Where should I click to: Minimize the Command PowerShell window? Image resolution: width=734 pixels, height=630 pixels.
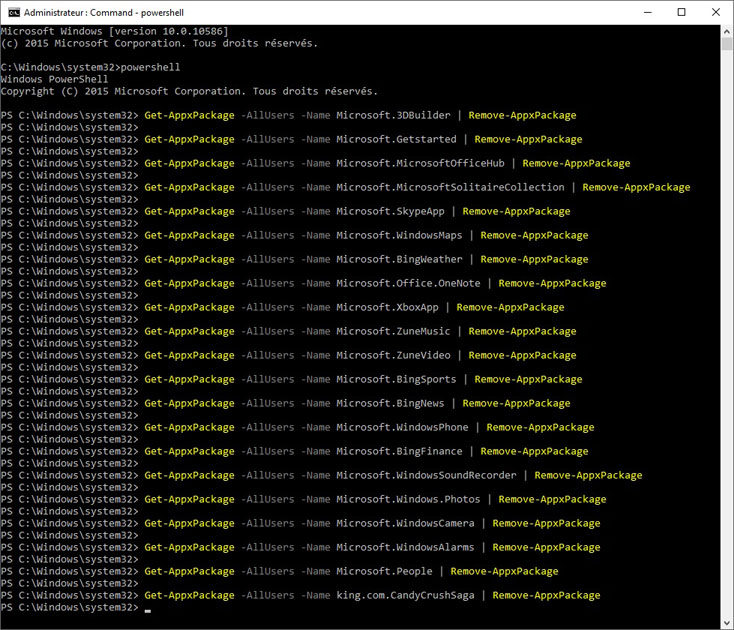tap(648, 13)
